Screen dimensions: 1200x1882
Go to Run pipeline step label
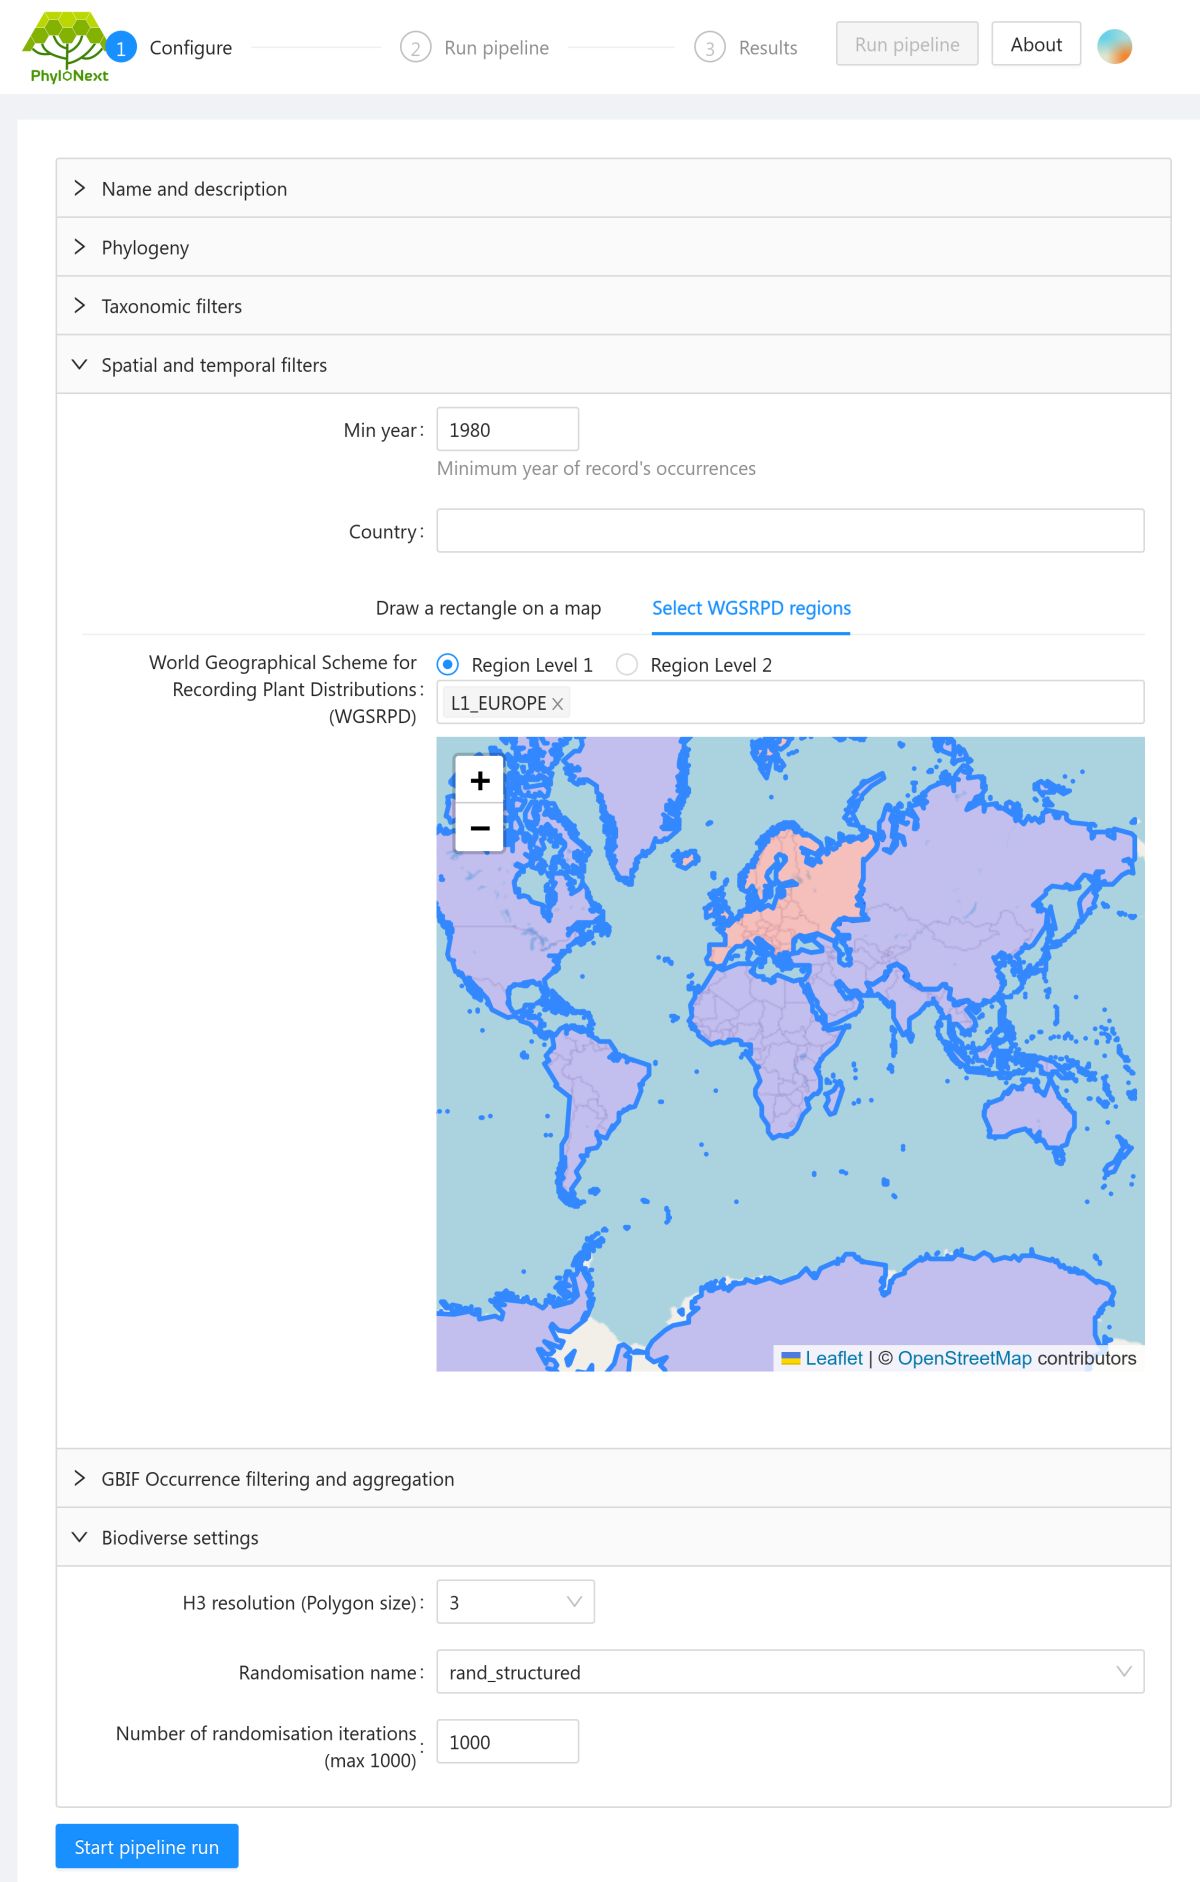click(496, 47)
